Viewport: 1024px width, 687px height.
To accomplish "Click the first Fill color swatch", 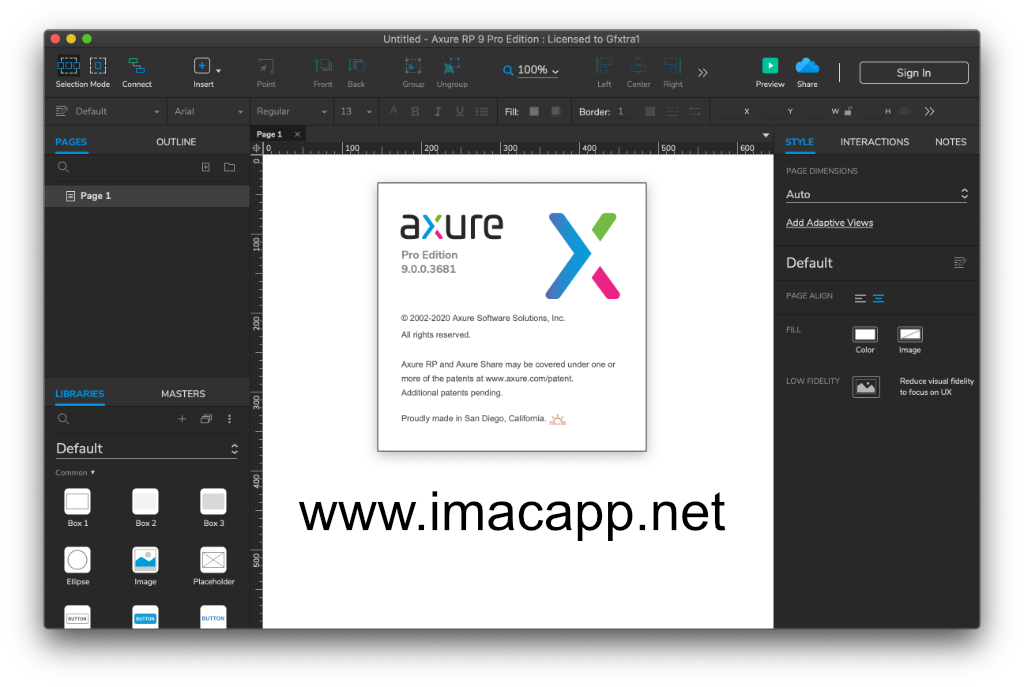I will click(x=534, y=112).
